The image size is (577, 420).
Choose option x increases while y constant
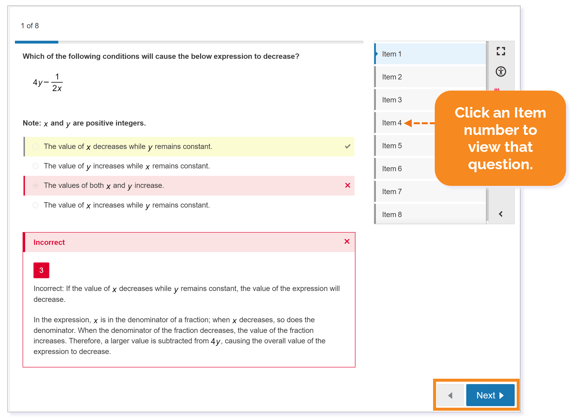(x=35, y=205)
